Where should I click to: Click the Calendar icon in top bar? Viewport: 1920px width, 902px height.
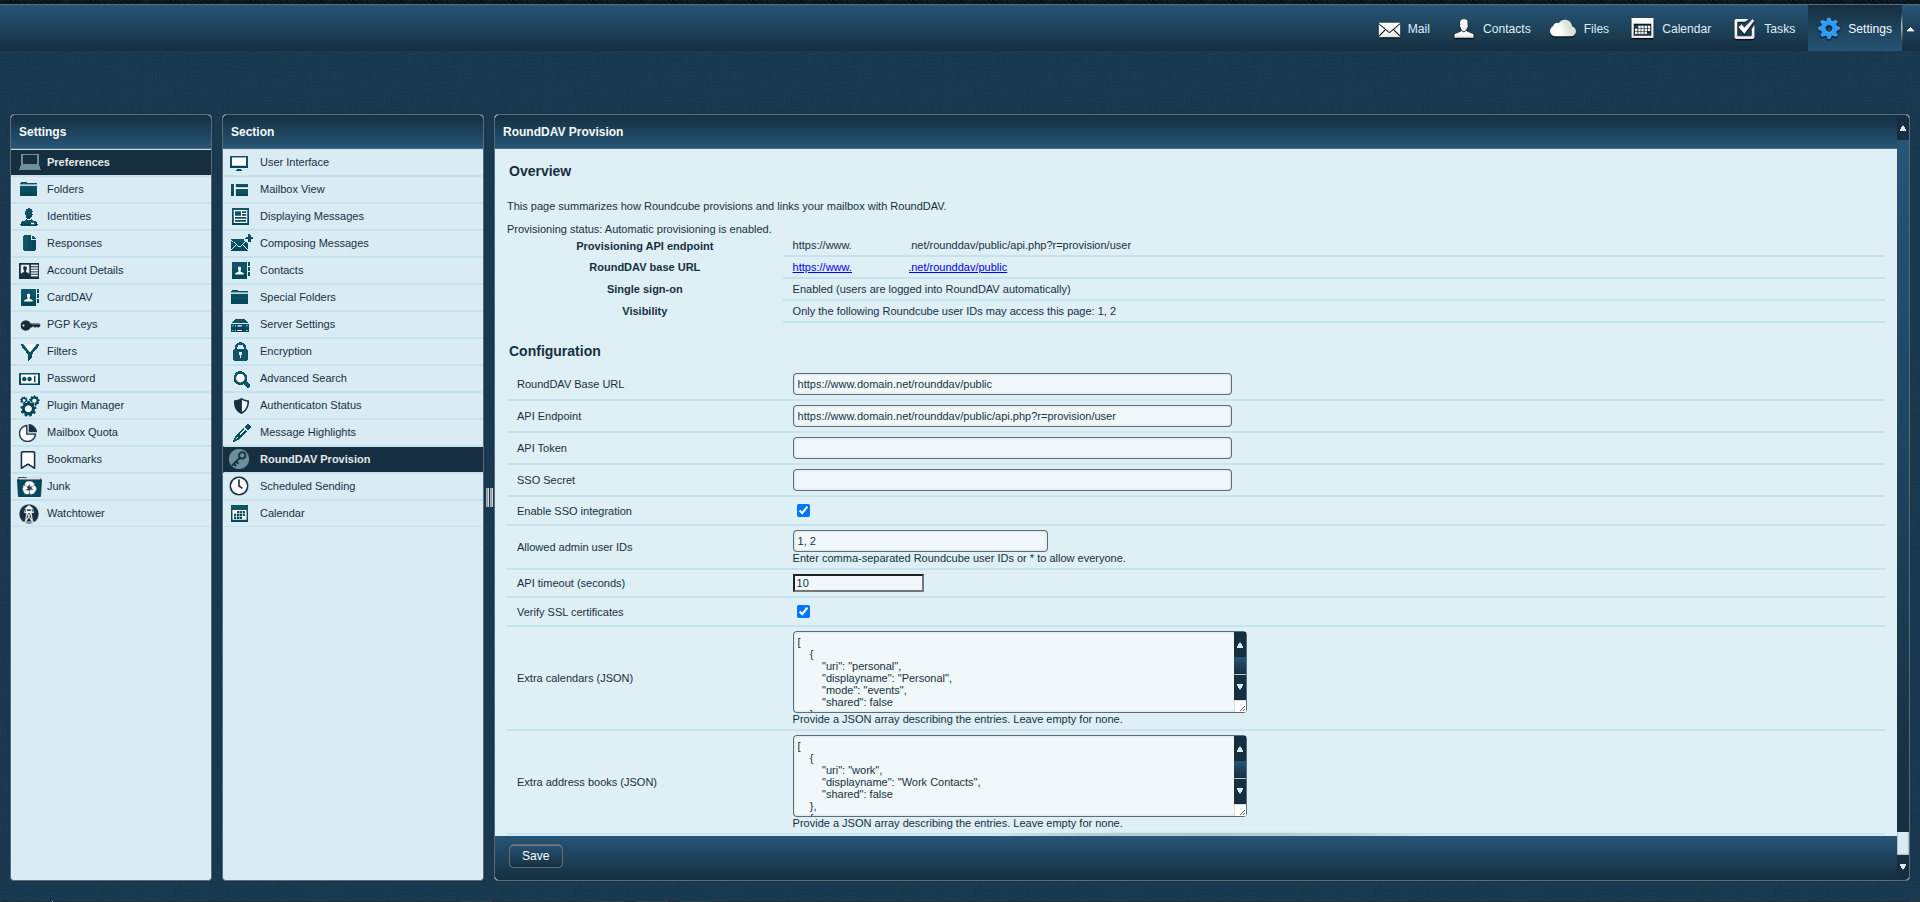point(1642,29)
